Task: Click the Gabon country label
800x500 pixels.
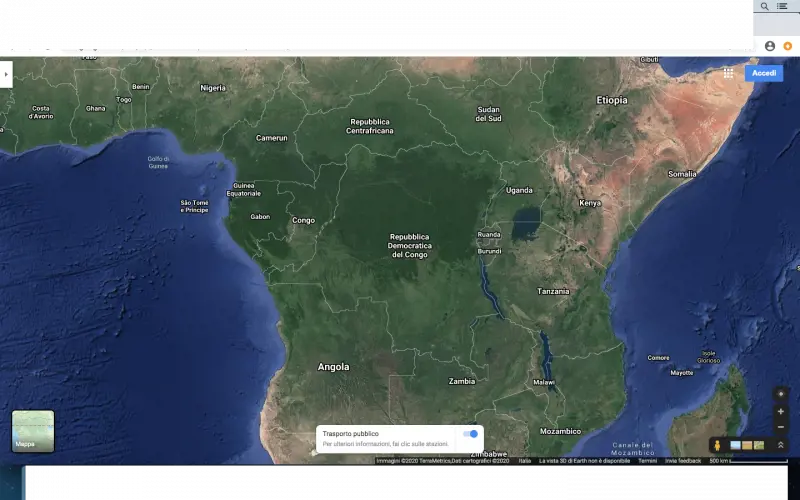Action: 260,217
